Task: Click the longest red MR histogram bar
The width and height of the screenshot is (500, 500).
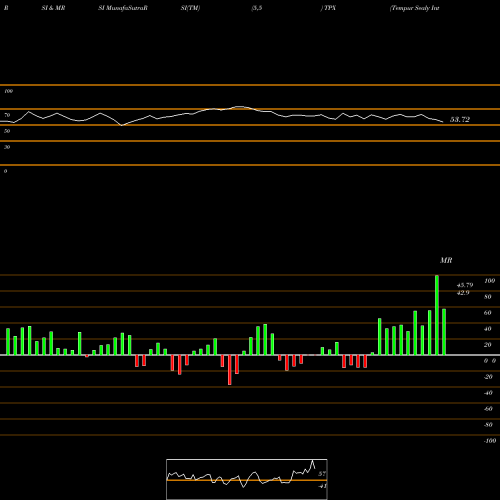Action: click(230, 370)
